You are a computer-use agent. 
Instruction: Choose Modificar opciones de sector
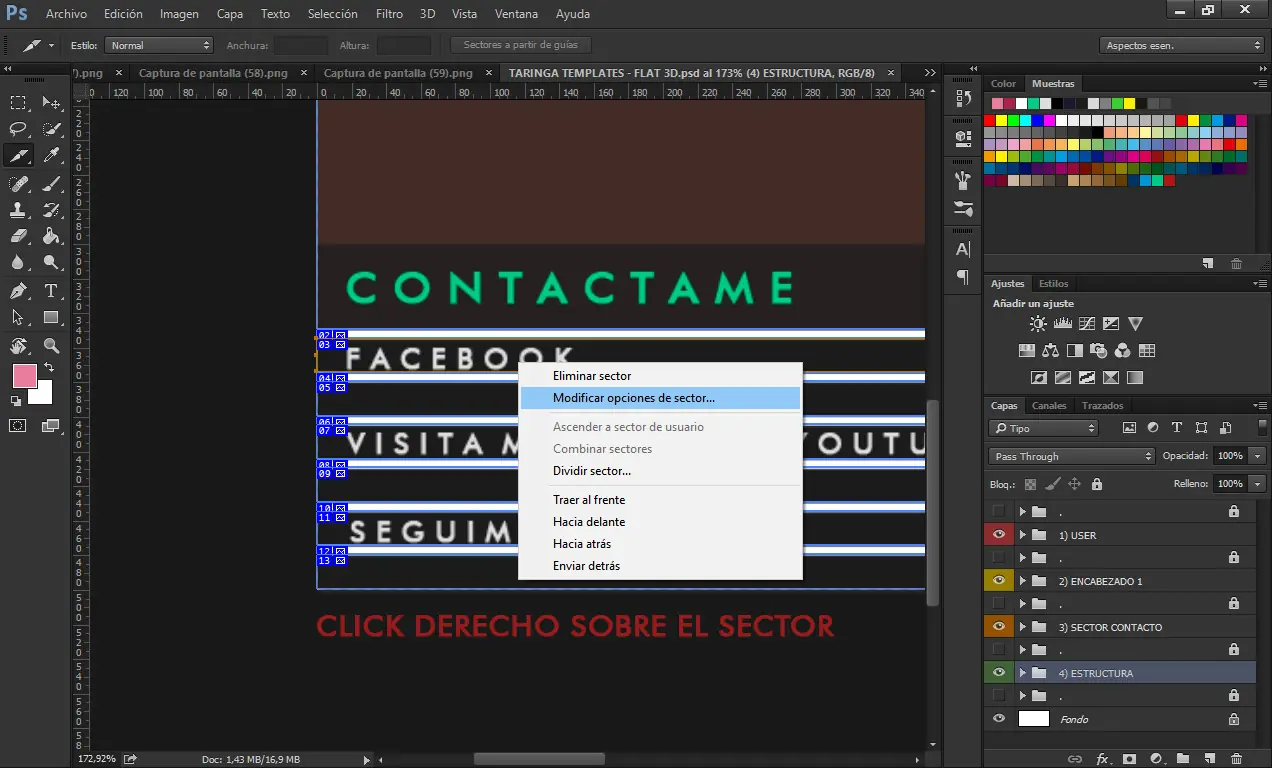[x=660, y=398]
